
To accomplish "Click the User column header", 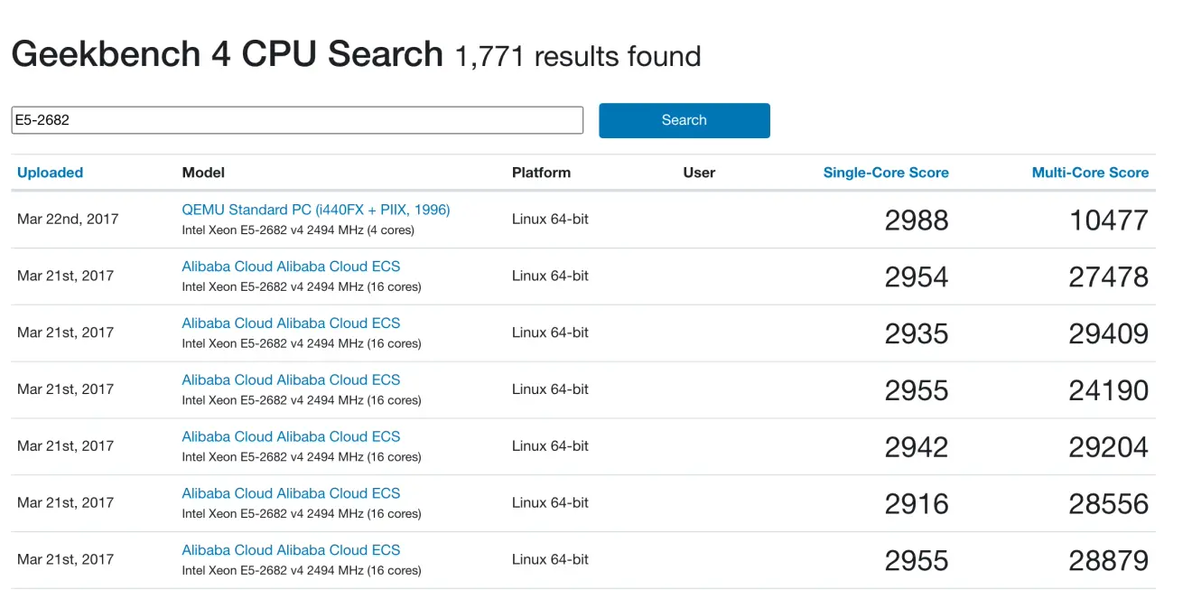I will (x=699, y=172).
